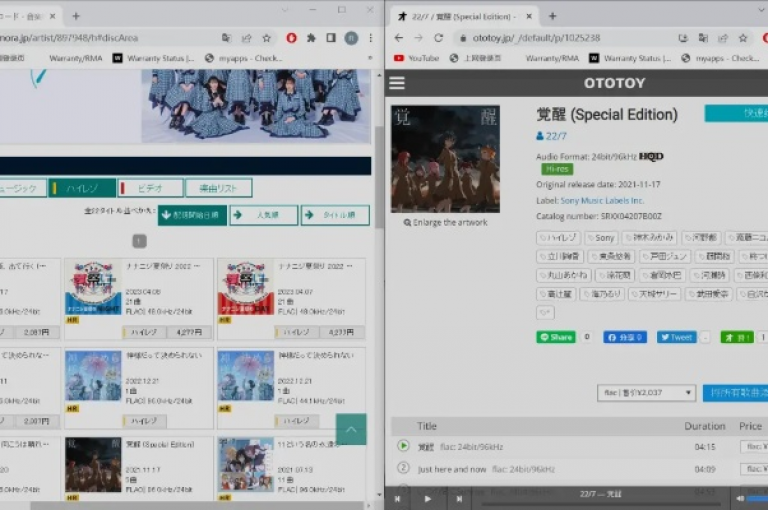This screenshot has height=510, width=768.
Task: Click 戸田ジュン tag
Action: pyautogui.click(x=666, y=256)
